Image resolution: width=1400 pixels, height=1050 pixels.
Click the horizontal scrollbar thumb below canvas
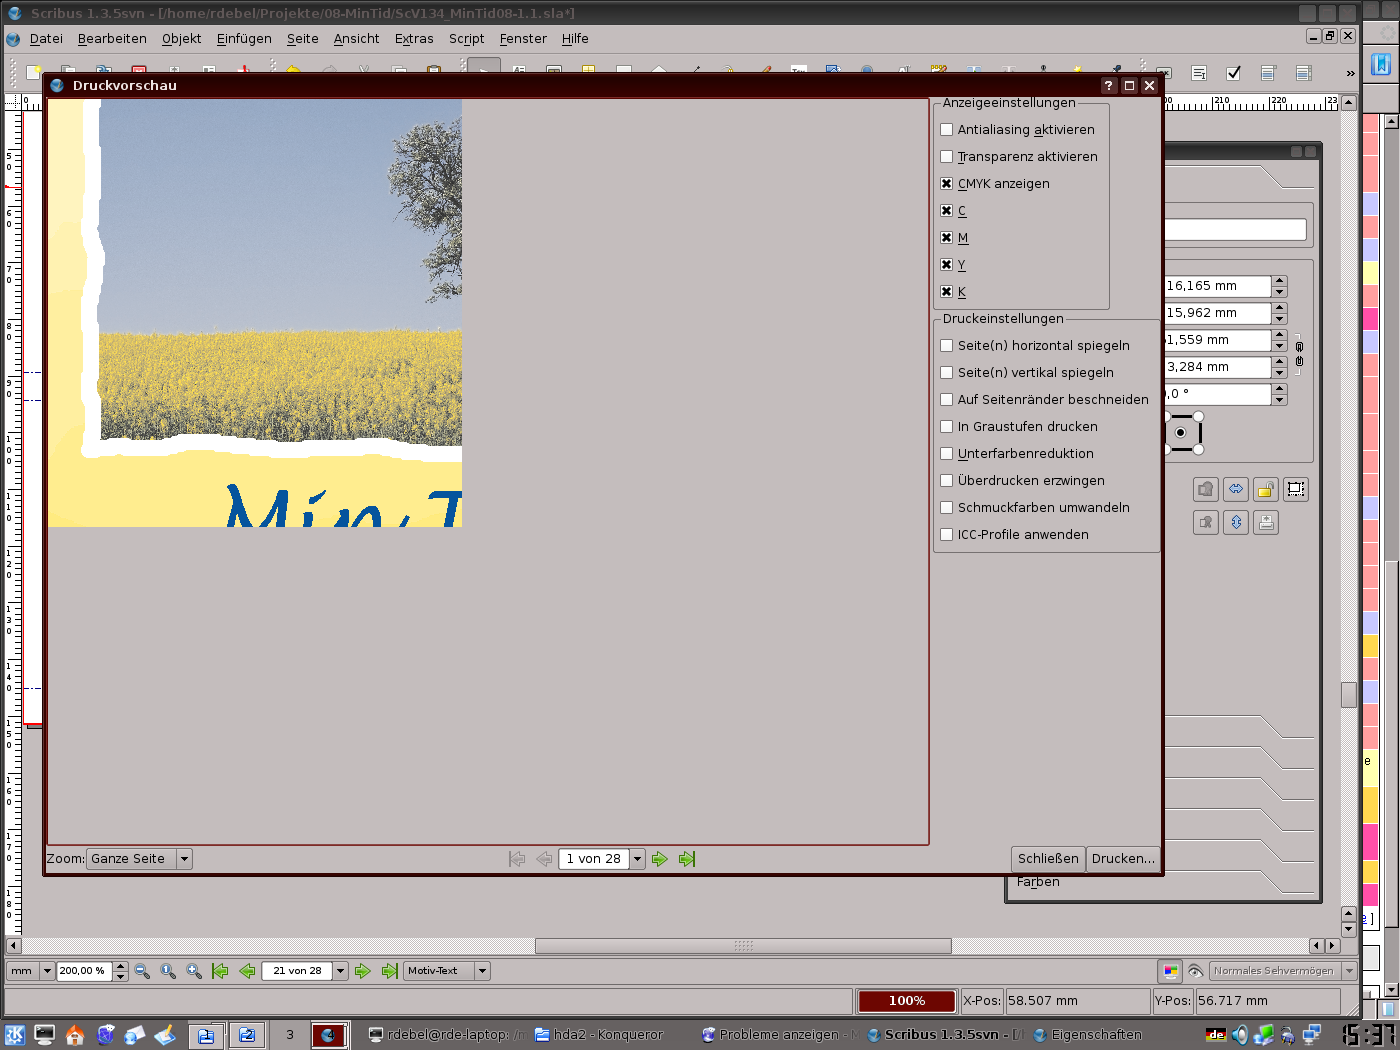743,946
